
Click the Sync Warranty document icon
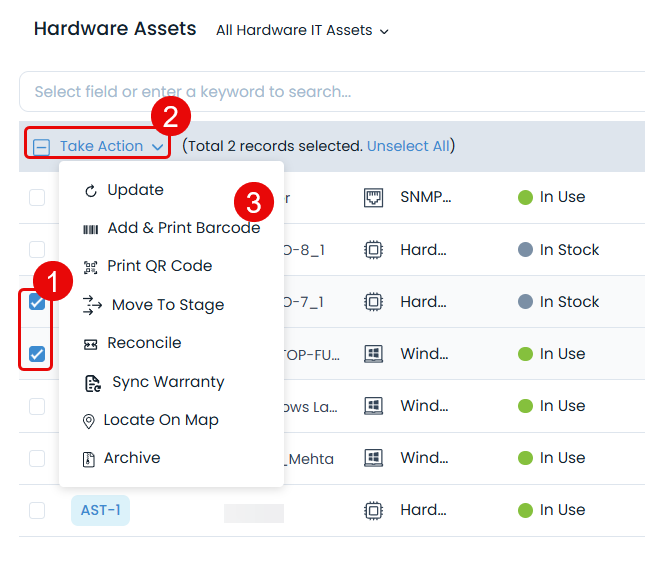point(93,382)
